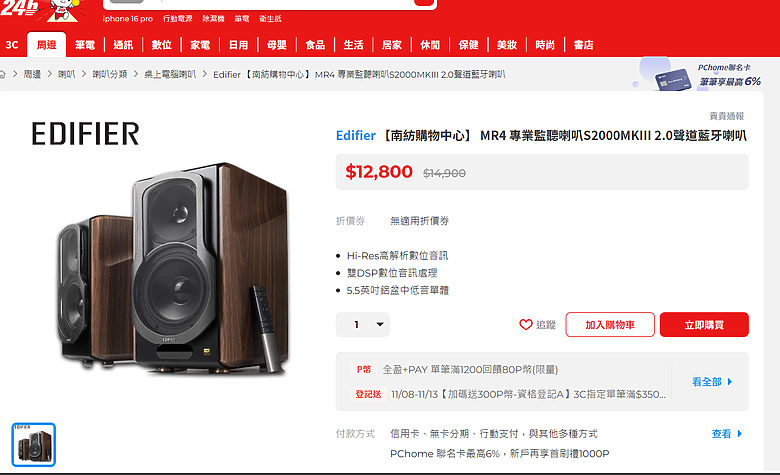780x475 pixels.
Task: Click the home icon in the breadcrumb
Action: [2, 74]
